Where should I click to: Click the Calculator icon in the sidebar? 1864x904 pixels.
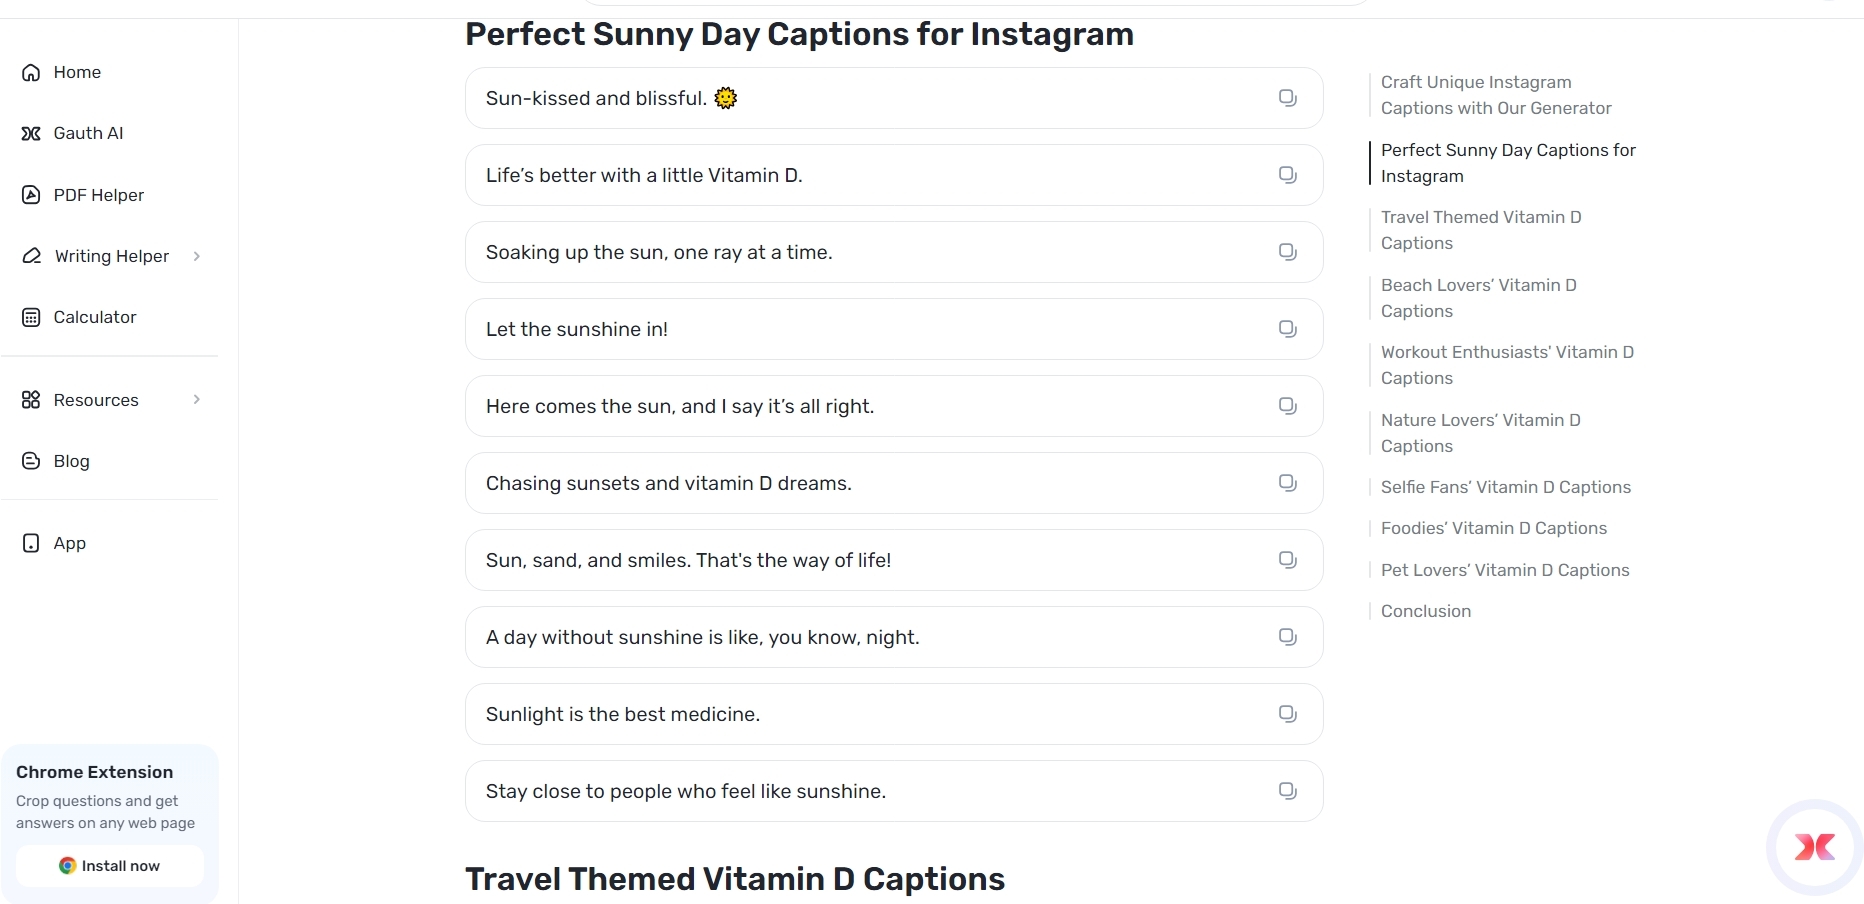[x=31, y=317]
